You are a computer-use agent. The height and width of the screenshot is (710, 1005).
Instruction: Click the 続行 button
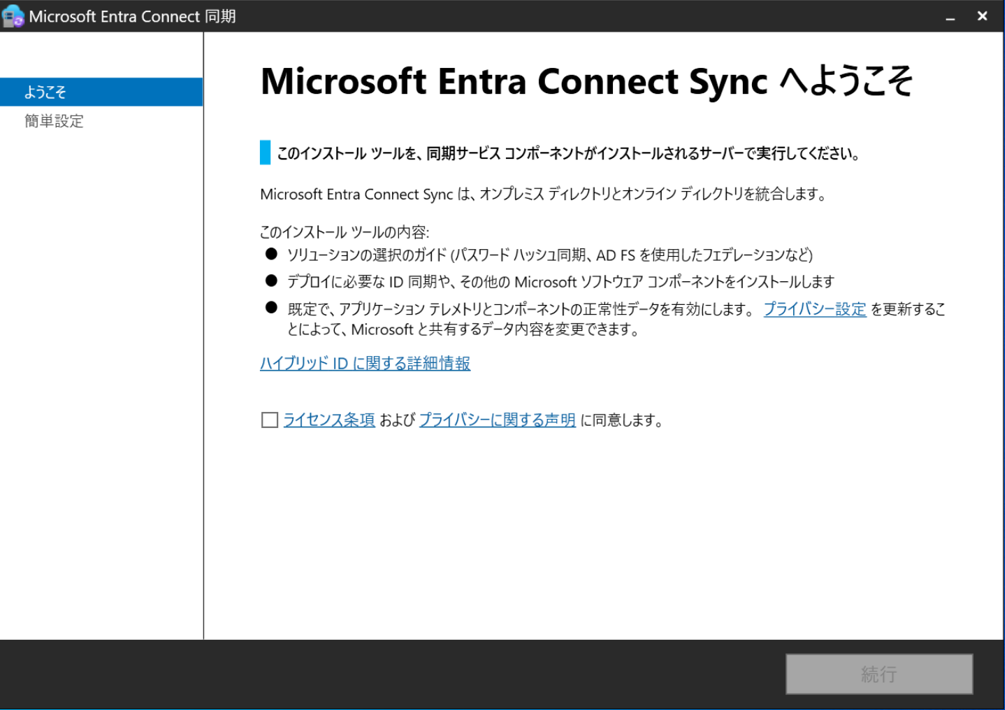click(879, 673)
